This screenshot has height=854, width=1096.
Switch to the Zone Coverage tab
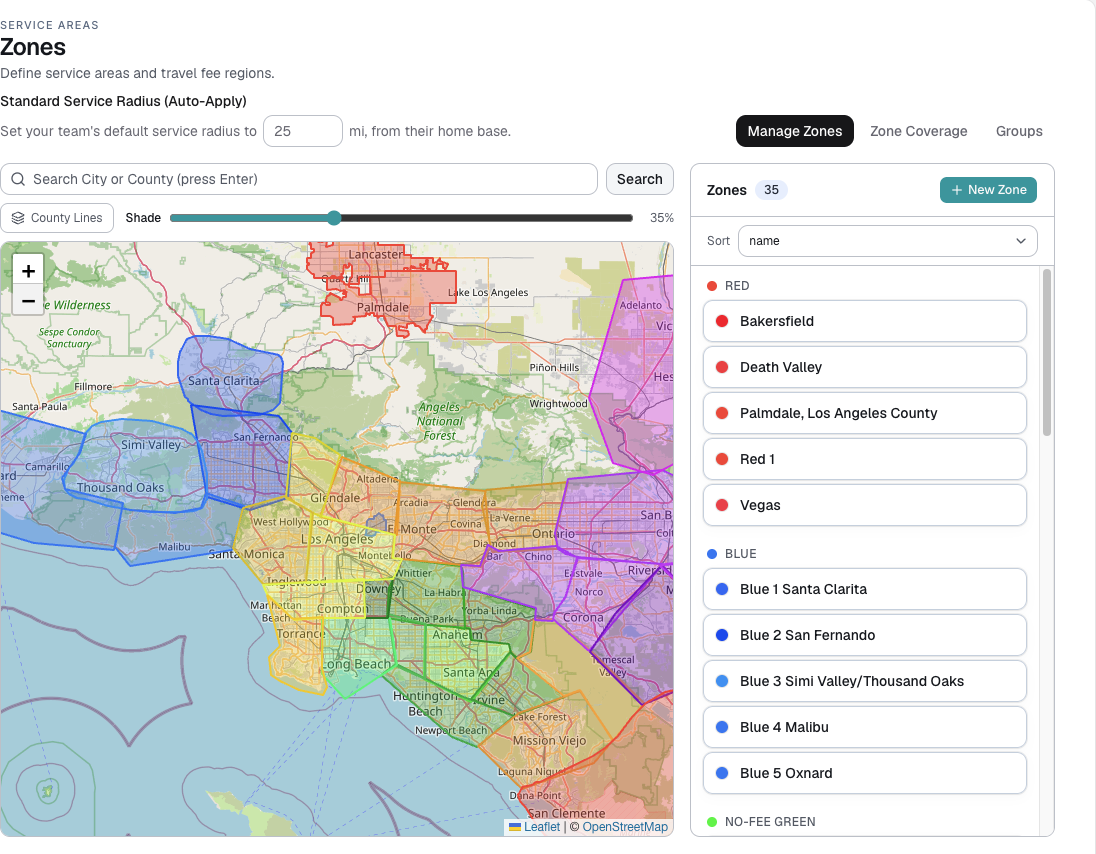coord(918,131)
